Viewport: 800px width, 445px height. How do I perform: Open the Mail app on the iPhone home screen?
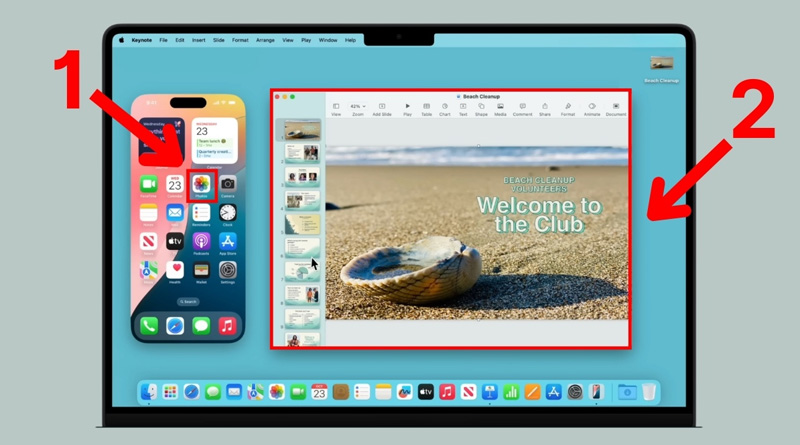point(175,213)
